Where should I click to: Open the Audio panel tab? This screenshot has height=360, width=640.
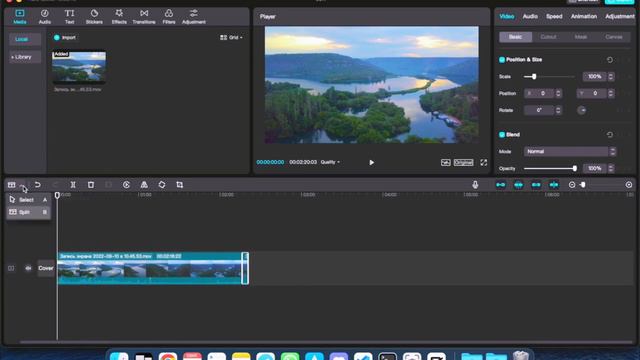click(44, 17)
